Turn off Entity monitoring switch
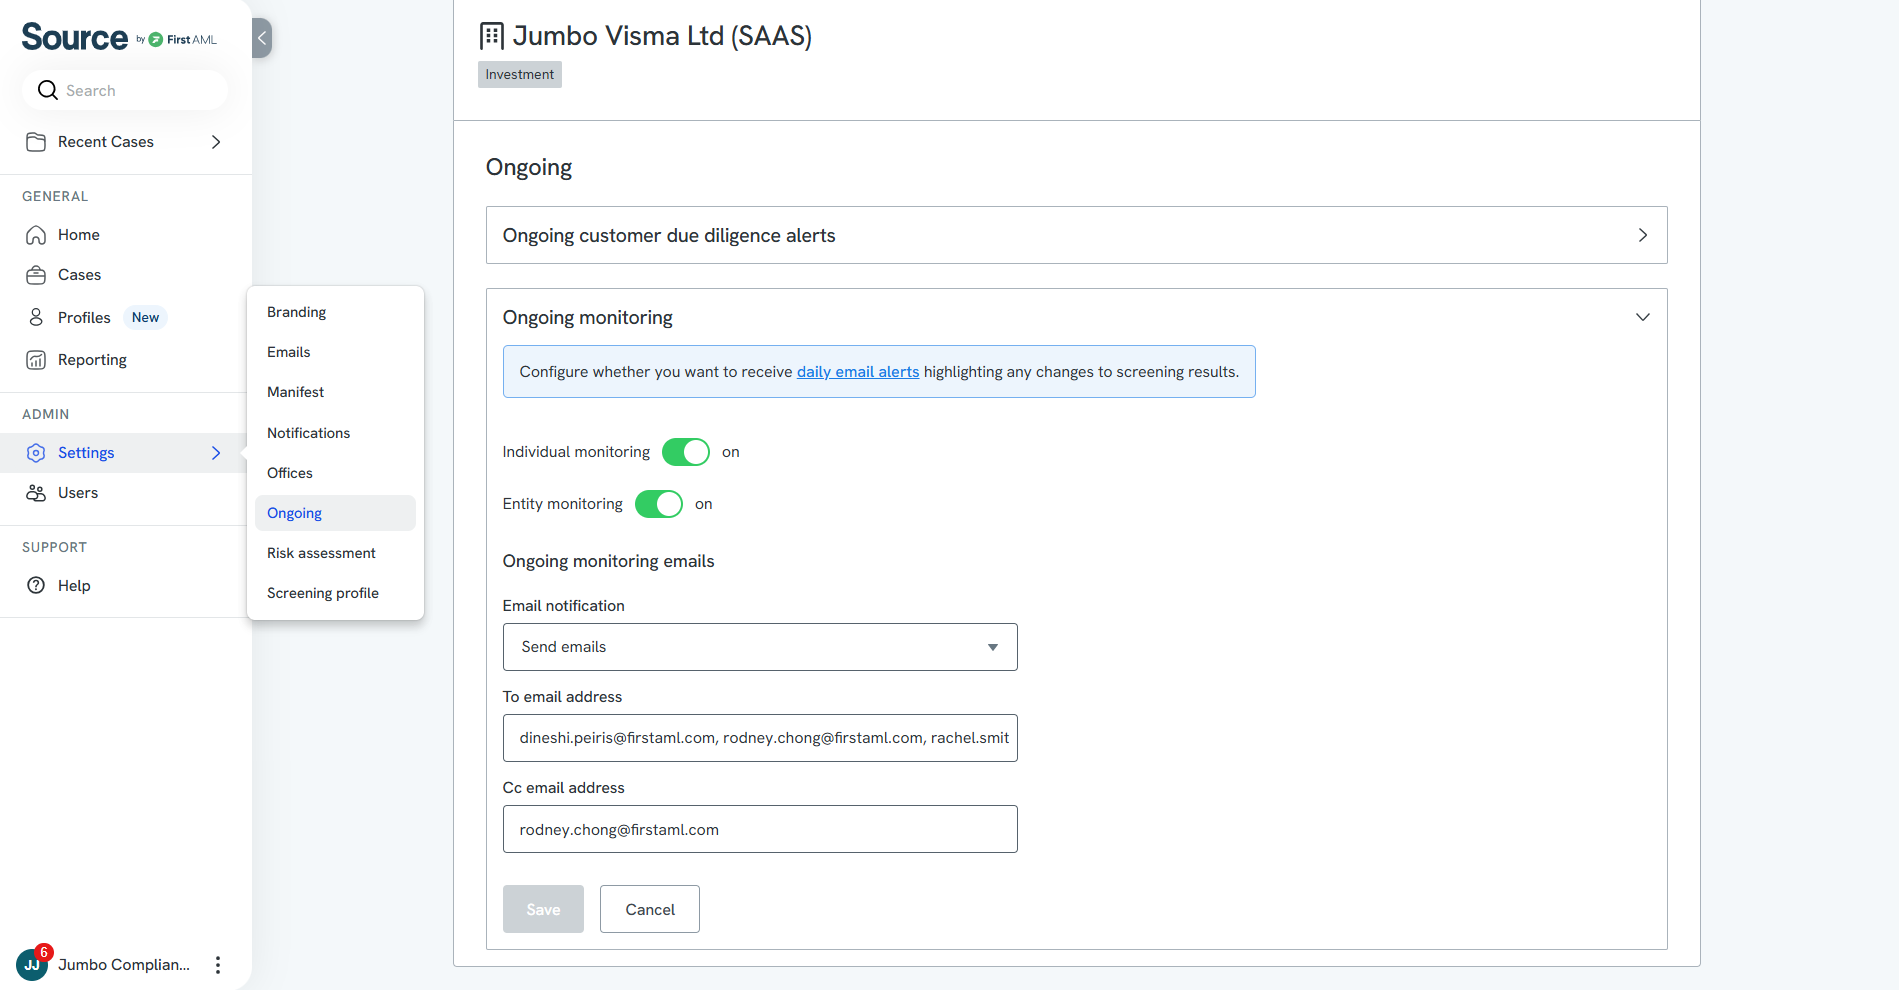The width and height of the screenshot is (1899, 990). pyautogui.click(x=659, y=504)
